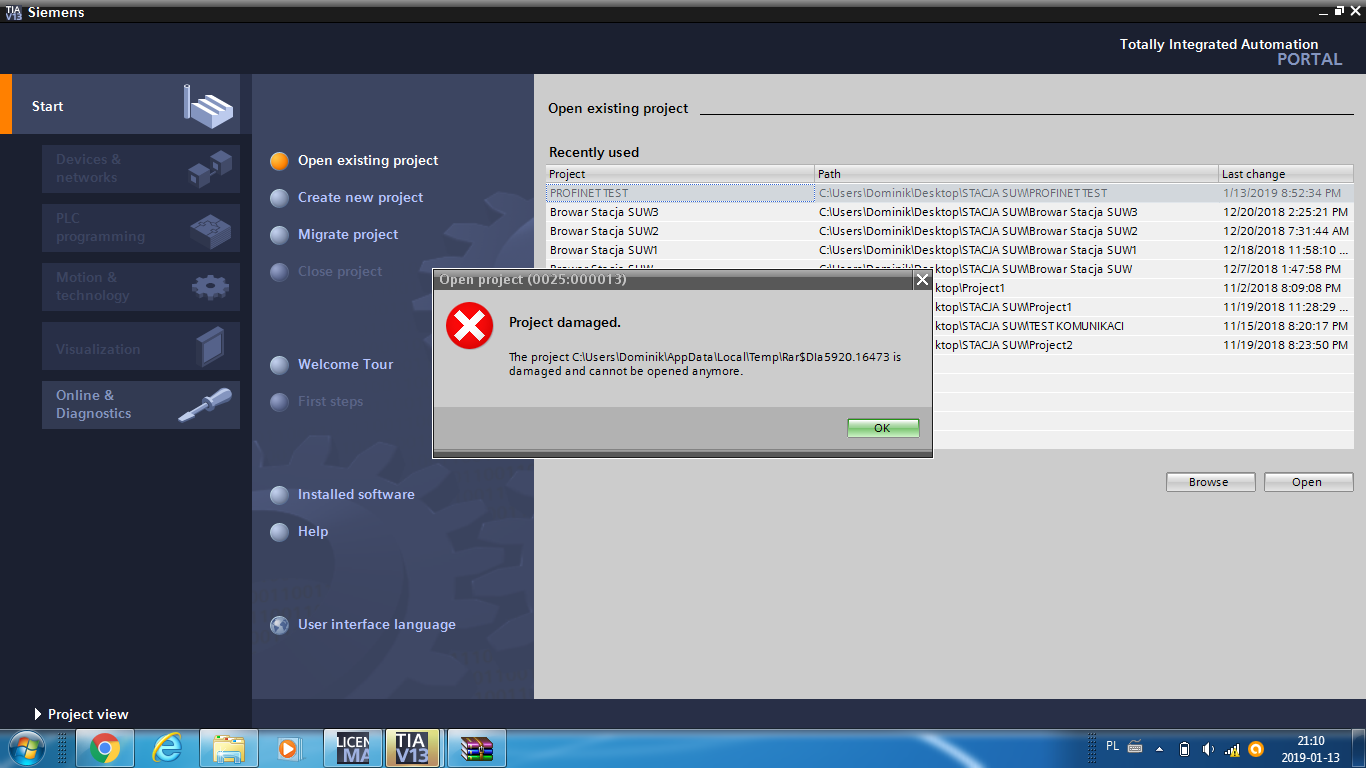Close the Open project error dialog
The width and height of the screenshot is (1366, 768).
click(922, 280)
